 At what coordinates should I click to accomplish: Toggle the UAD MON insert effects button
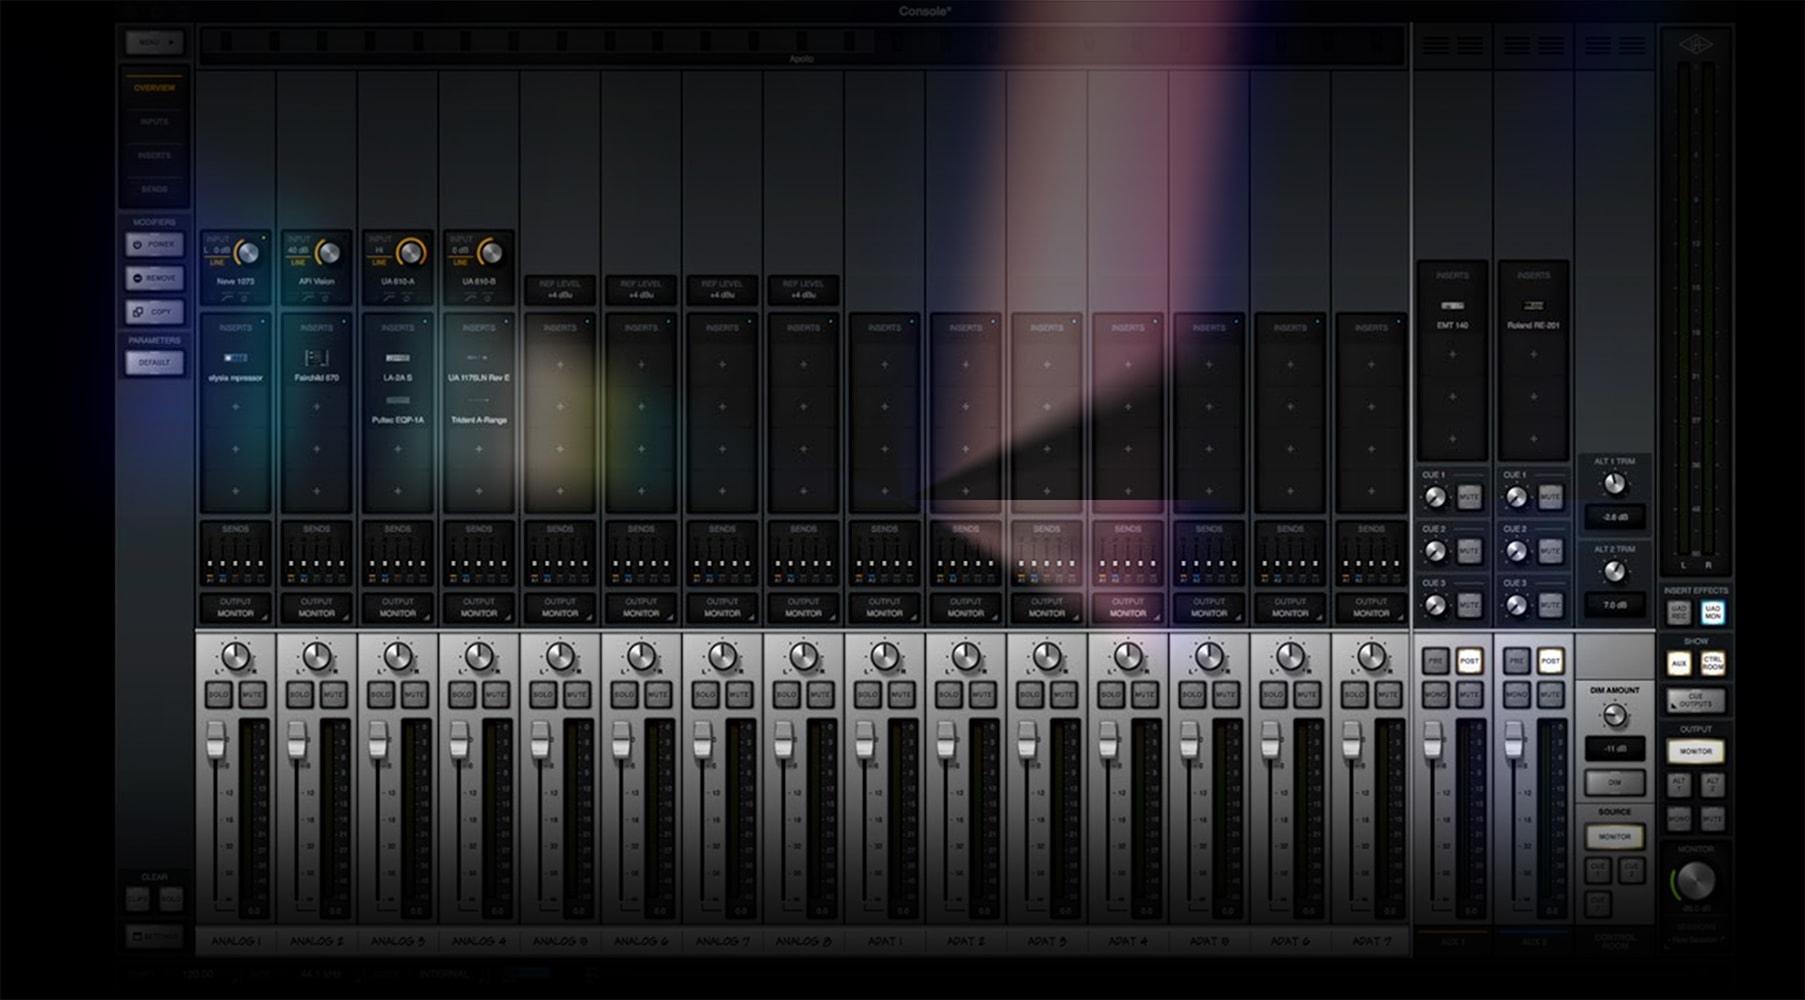1712,612
